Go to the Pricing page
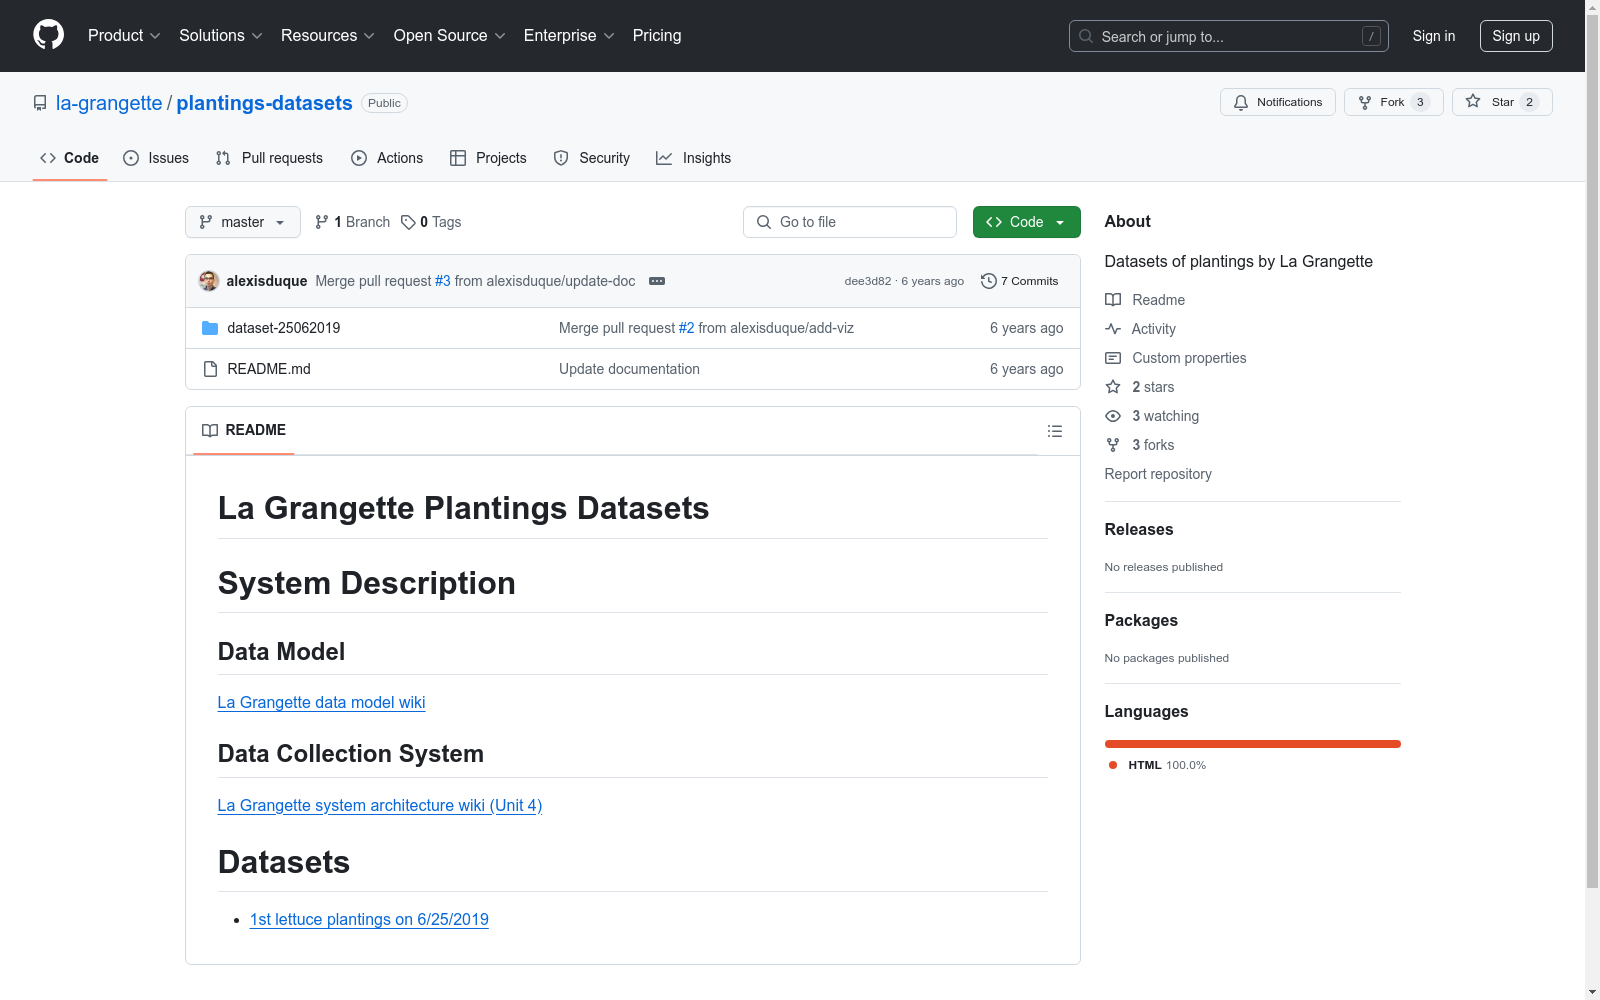This screenshot has width=1600, height=1000. point(657,36)
